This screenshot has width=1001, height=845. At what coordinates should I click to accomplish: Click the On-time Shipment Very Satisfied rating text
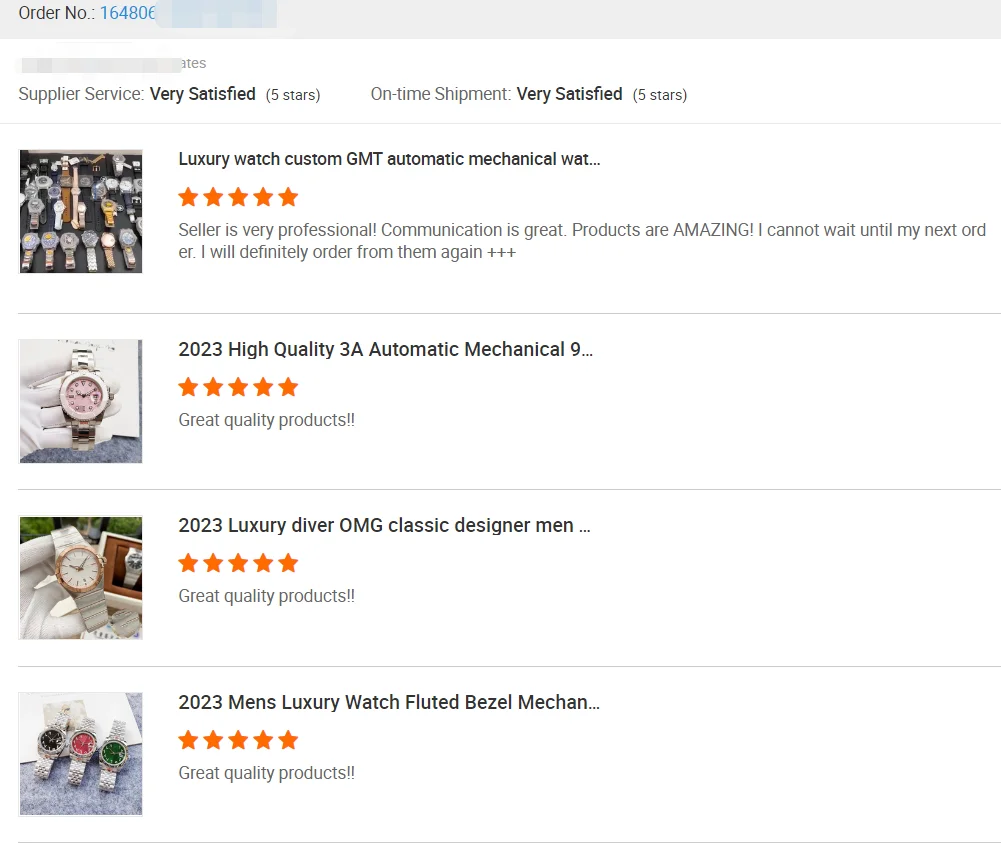coord(569,94)
